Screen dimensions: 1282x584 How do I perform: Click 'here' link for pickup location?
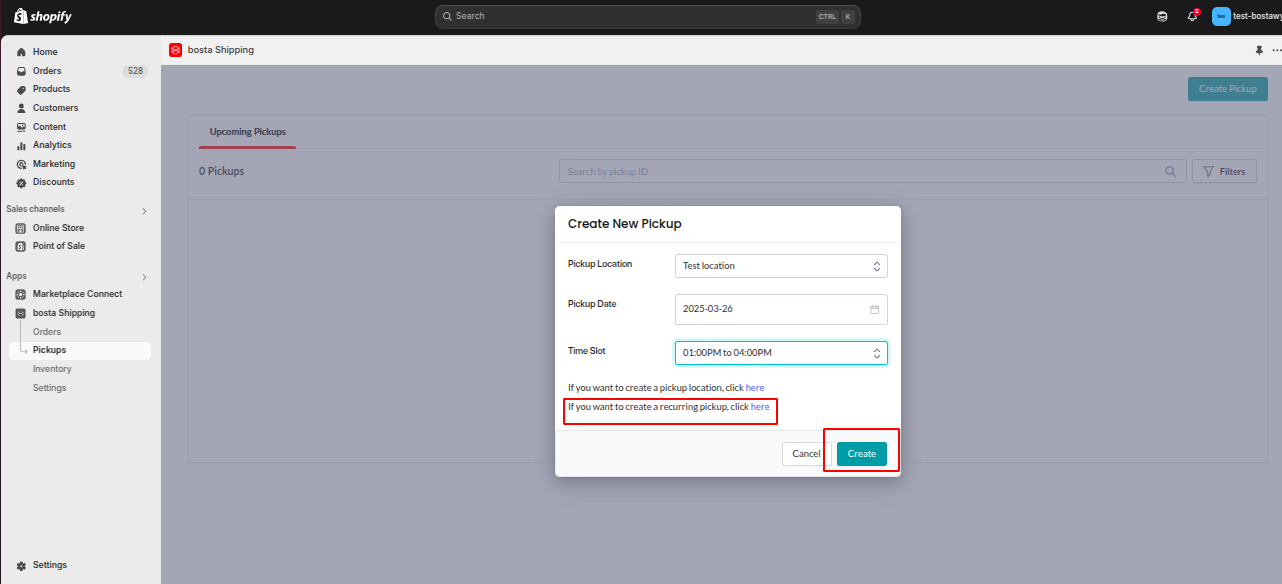[755, 387]
